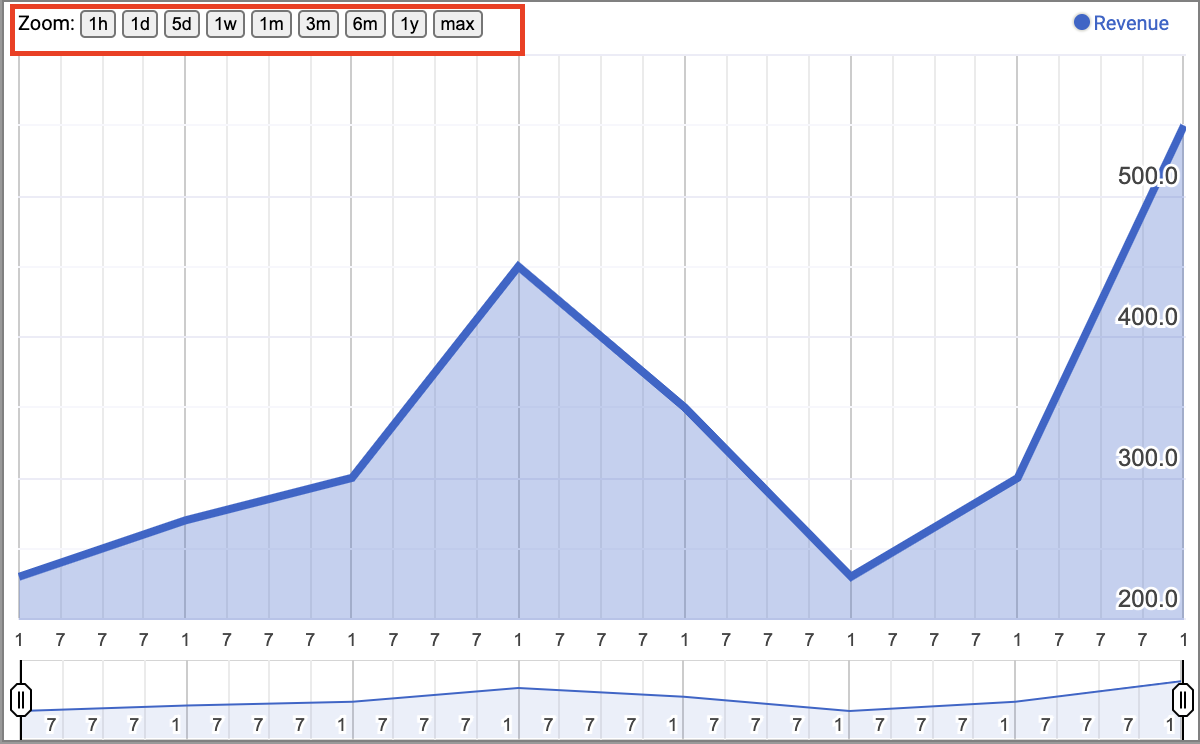Choose the 6m zoom range
Viewport: 1200px width, 744px height.
tap(365, 24)
